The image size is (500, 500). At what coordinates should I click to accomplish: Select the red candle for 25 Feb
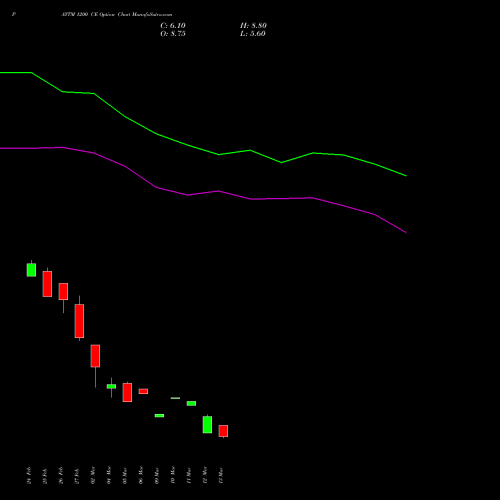[47, 284]
